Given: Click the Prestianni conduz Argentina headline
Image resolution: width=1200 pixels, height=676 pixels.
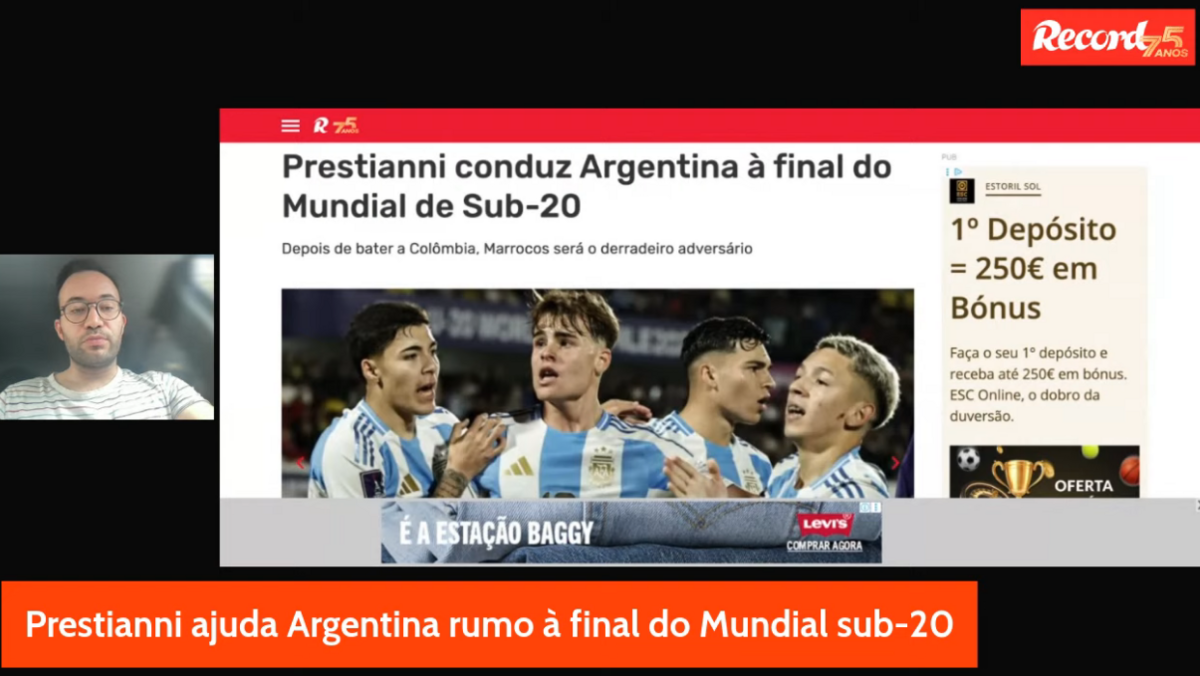Looking at the screenshot, I should [x=586, y=186].
